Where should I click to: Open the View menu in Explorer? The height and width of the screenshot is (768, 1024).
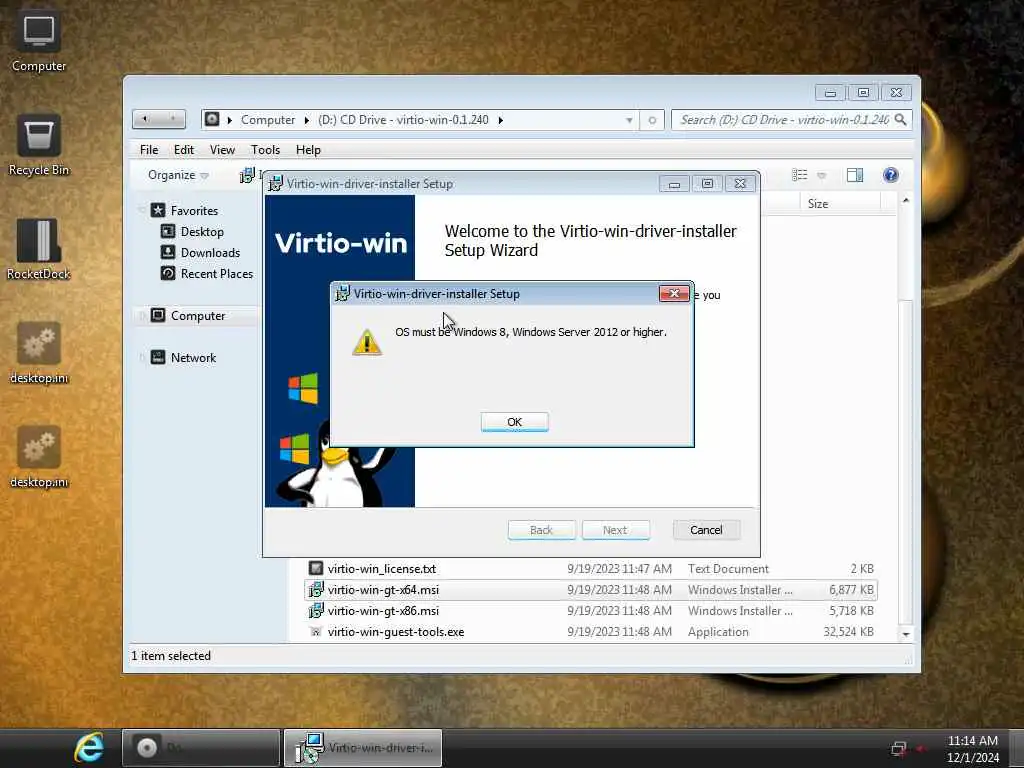[222, 150]
